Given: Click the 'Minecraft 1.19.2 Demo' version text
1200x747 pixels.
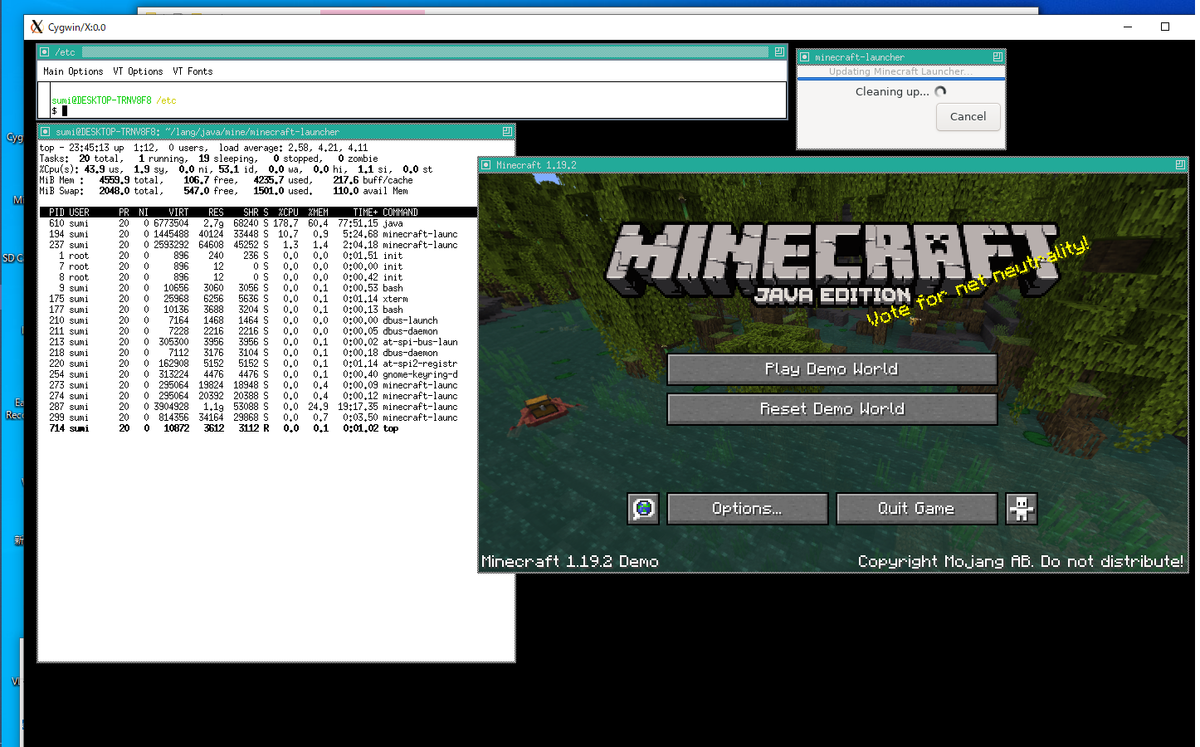Looking at the screenshot, I should click(570, 561).
